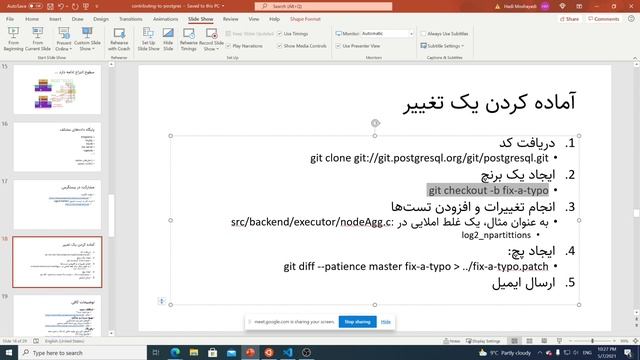Click the Undo icon
Image resolution: width=640 pixels, height=360 pixels.
point(60,6)
